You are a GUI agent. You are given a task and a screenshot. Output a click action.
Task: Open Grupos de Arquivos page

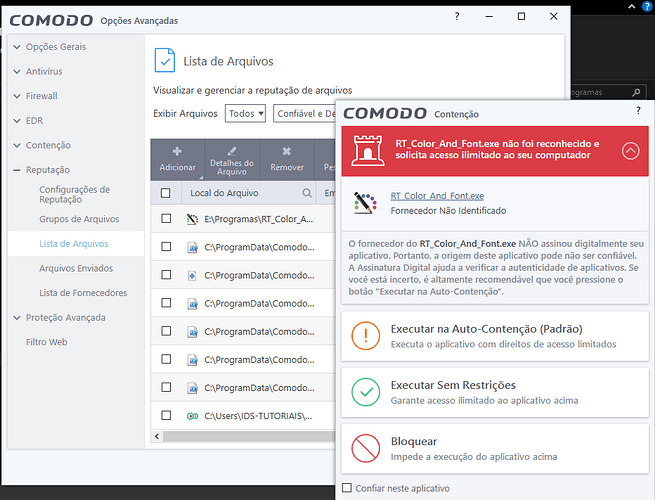pyautogui.click(x=79, y=219)
